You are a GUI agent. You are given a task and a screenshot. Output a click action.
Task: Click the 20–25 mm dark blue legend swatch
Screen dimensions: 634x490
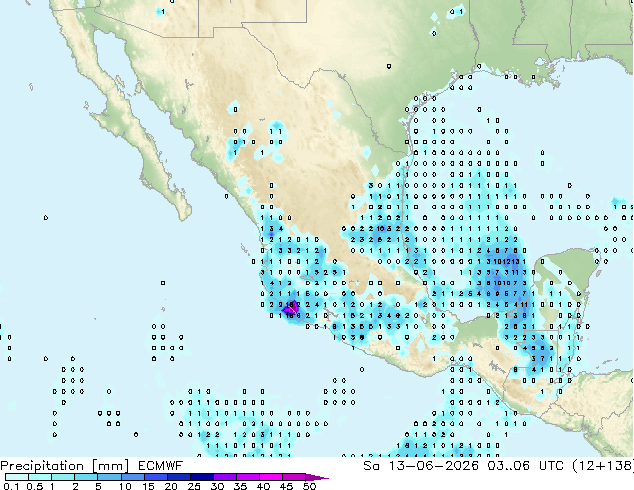(x=178, y=477)
